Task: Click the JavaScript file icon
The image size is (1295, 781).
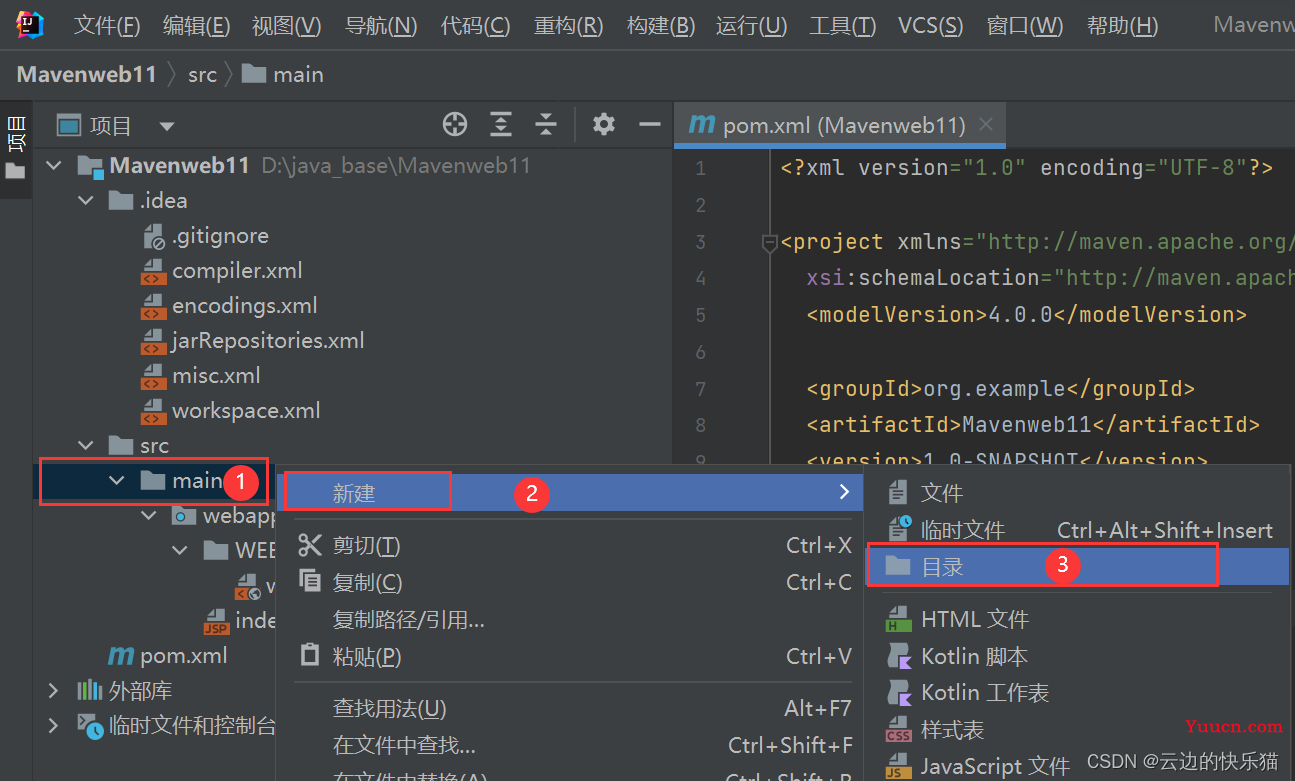Action: tap(898, 767)
